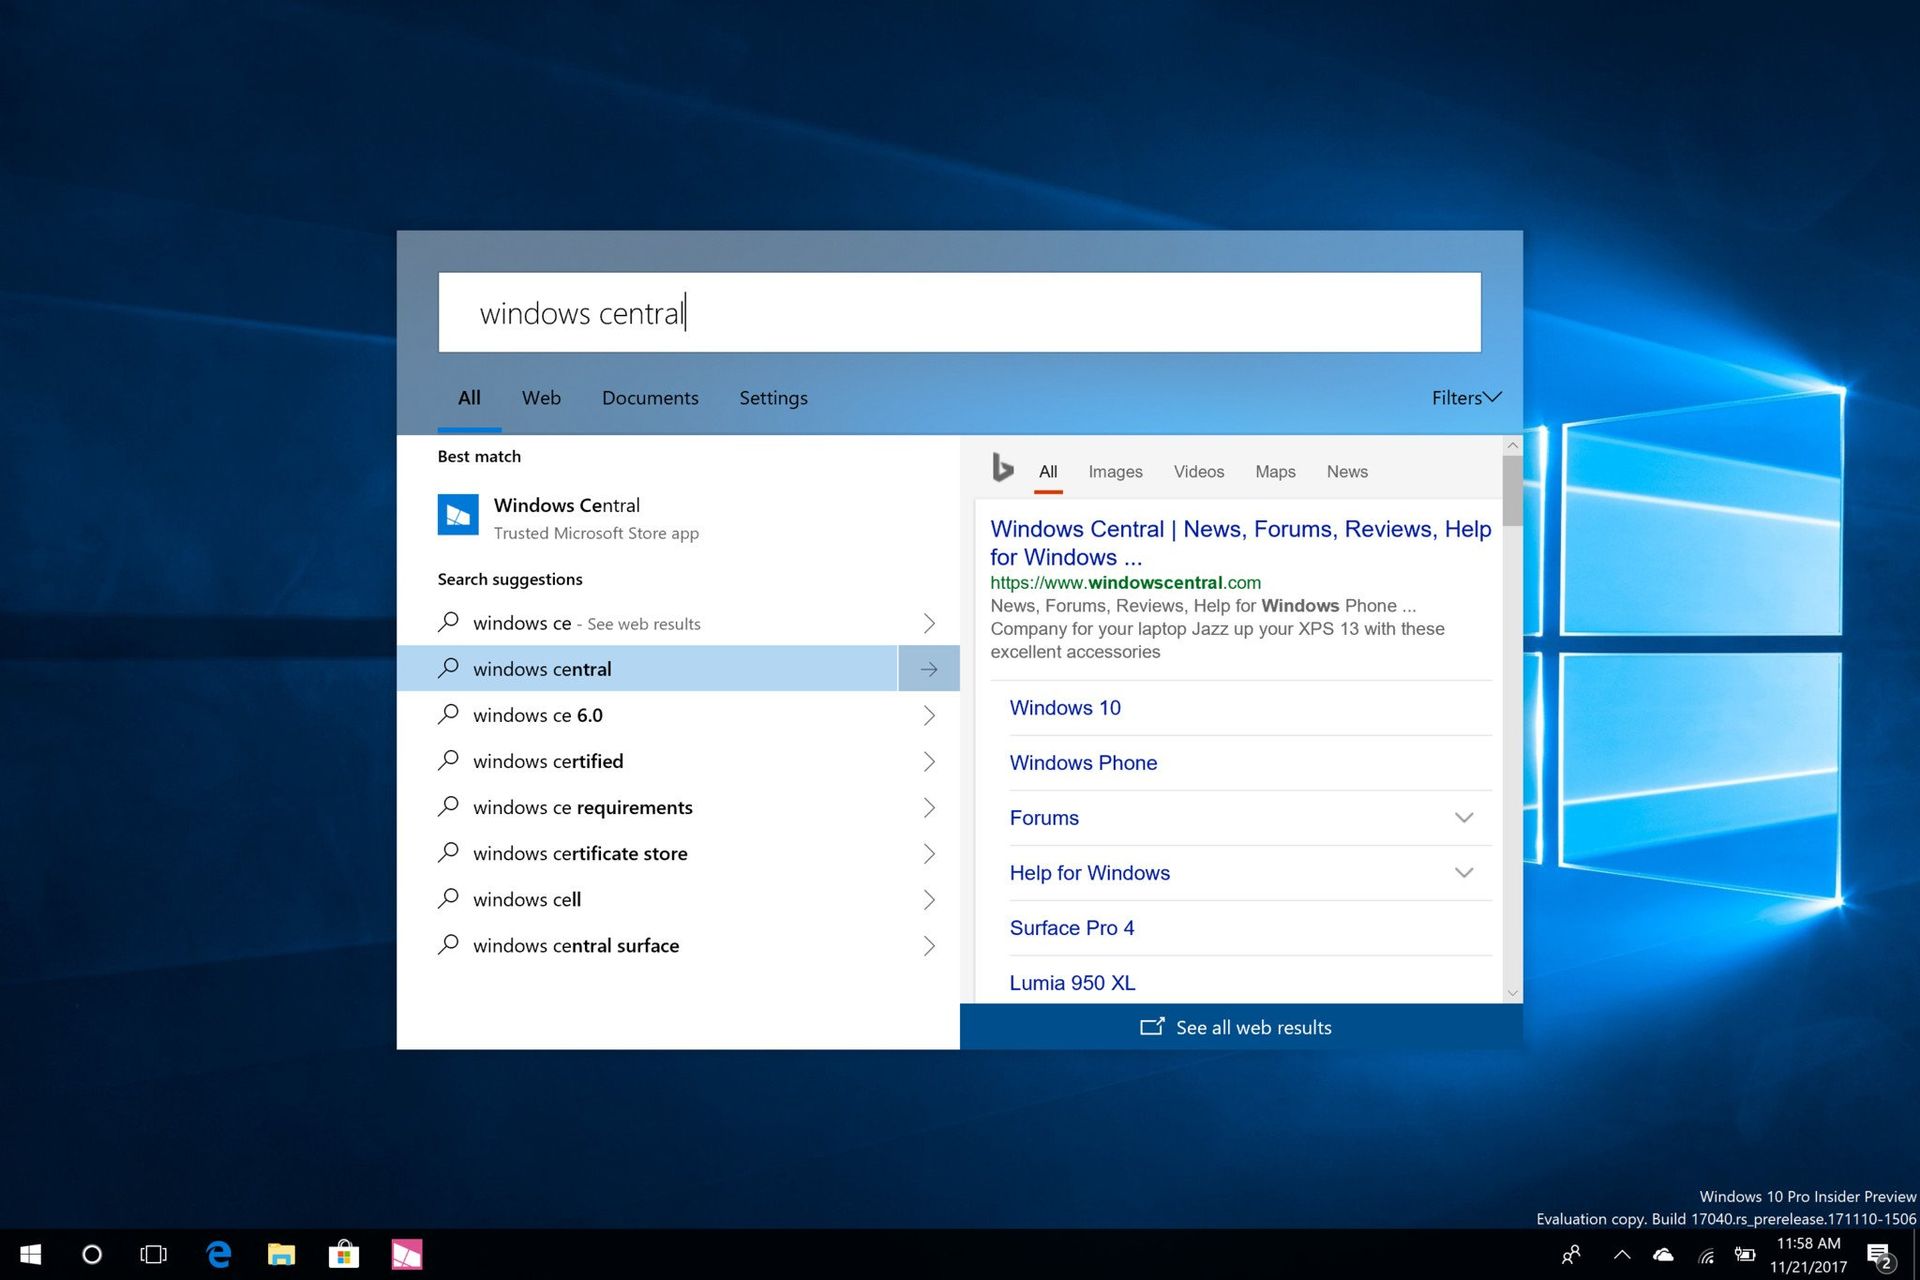Open Wi-Fi settings from the system tray
The height and width of the screenshot is (1280, 1920).
pos(1705,1254)
